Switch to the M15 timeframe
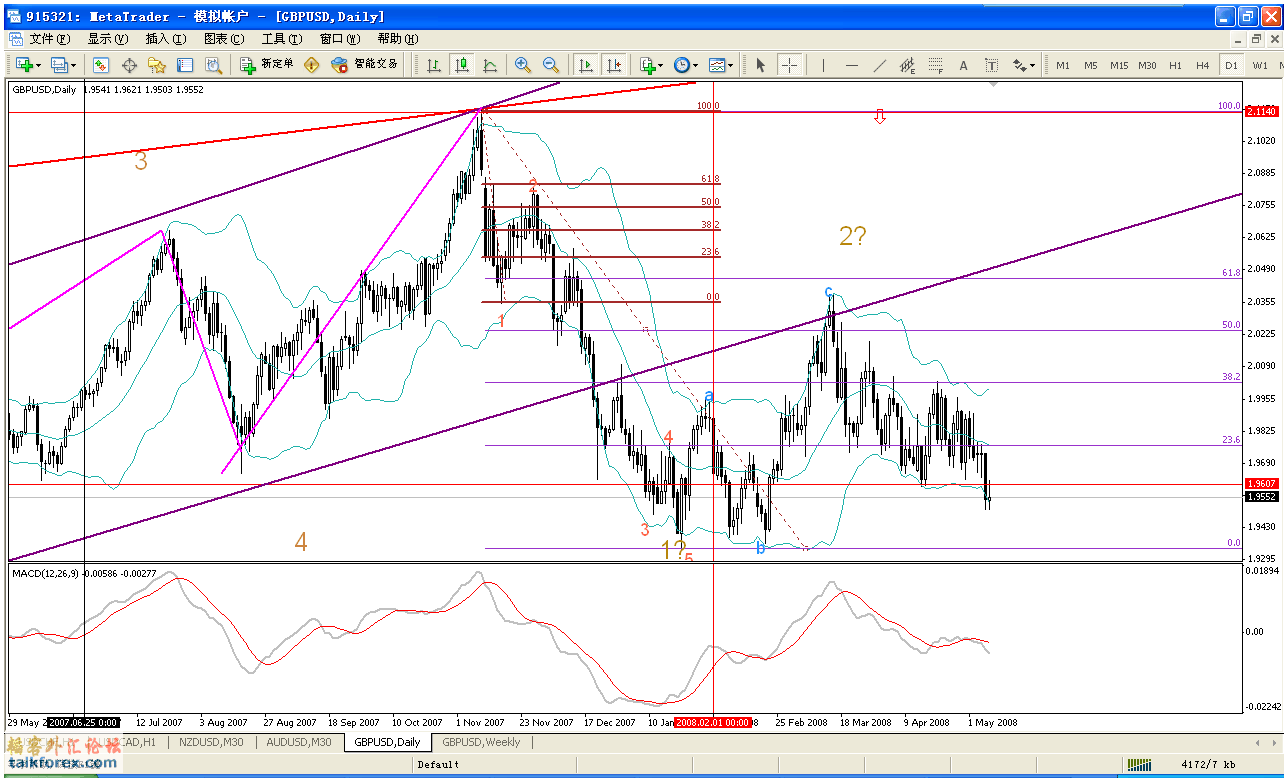 click(1118, 65)
